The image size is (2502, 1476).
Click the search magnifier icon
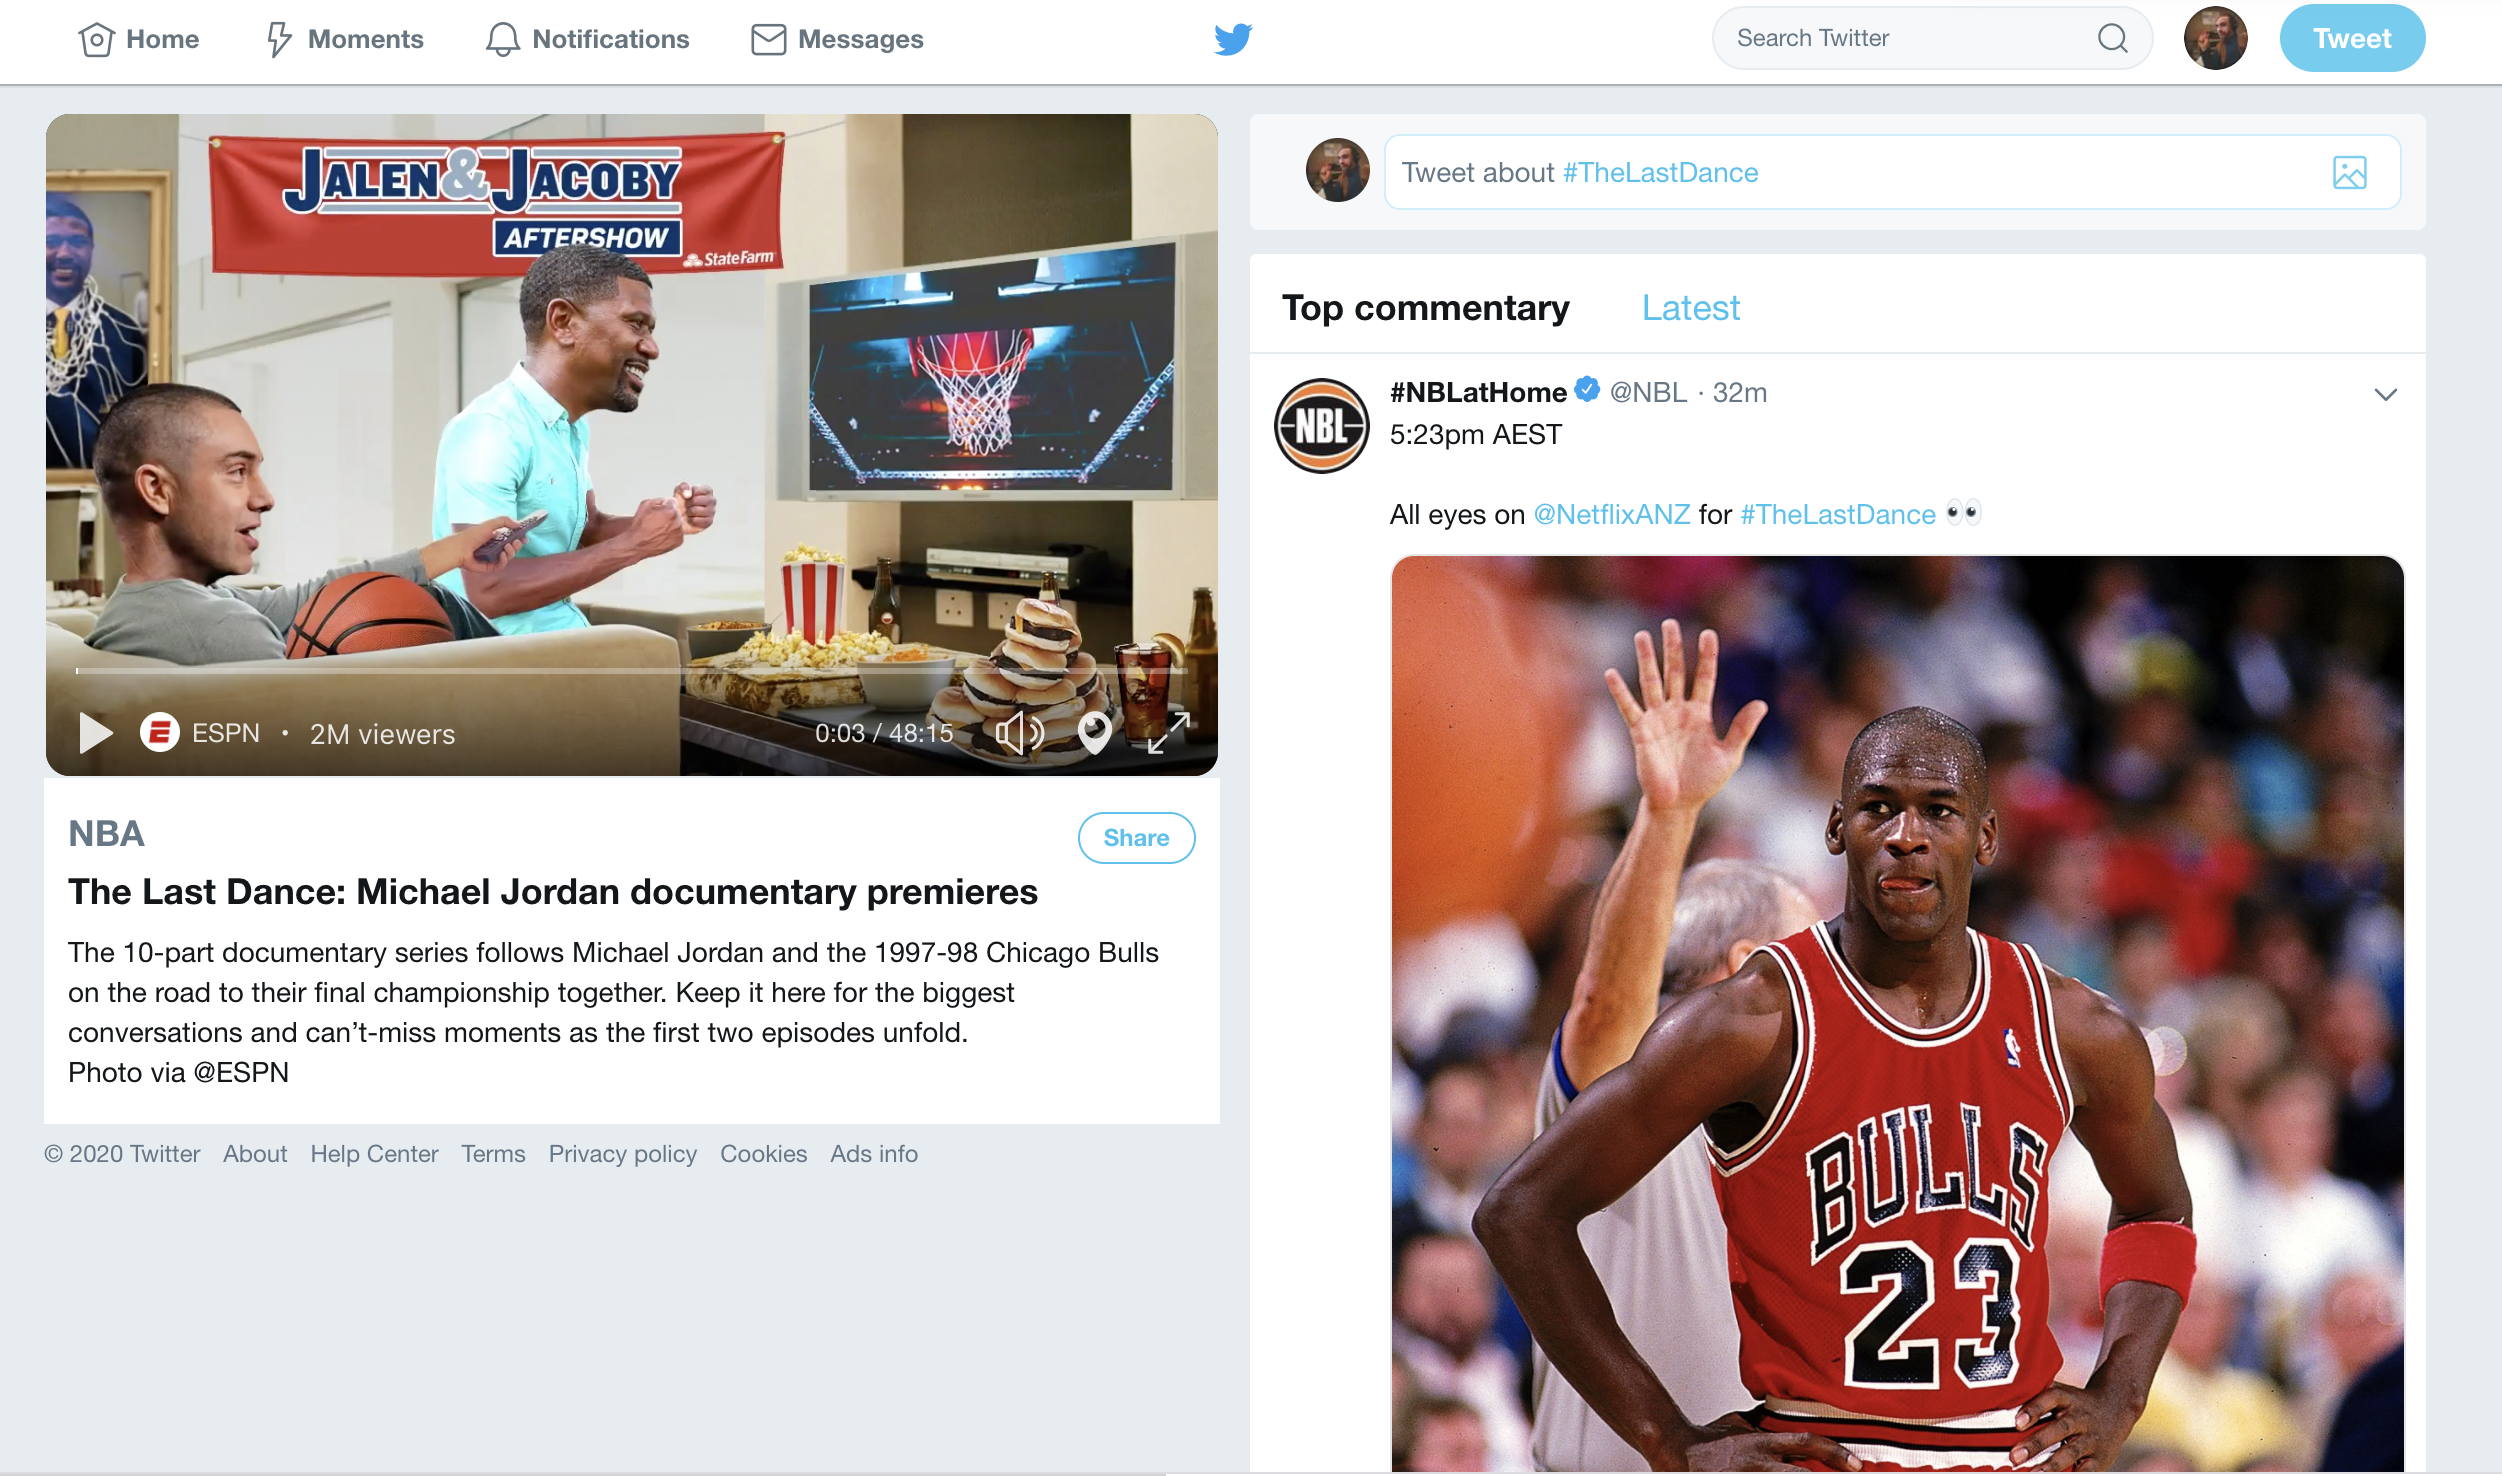click(2112, 38)
